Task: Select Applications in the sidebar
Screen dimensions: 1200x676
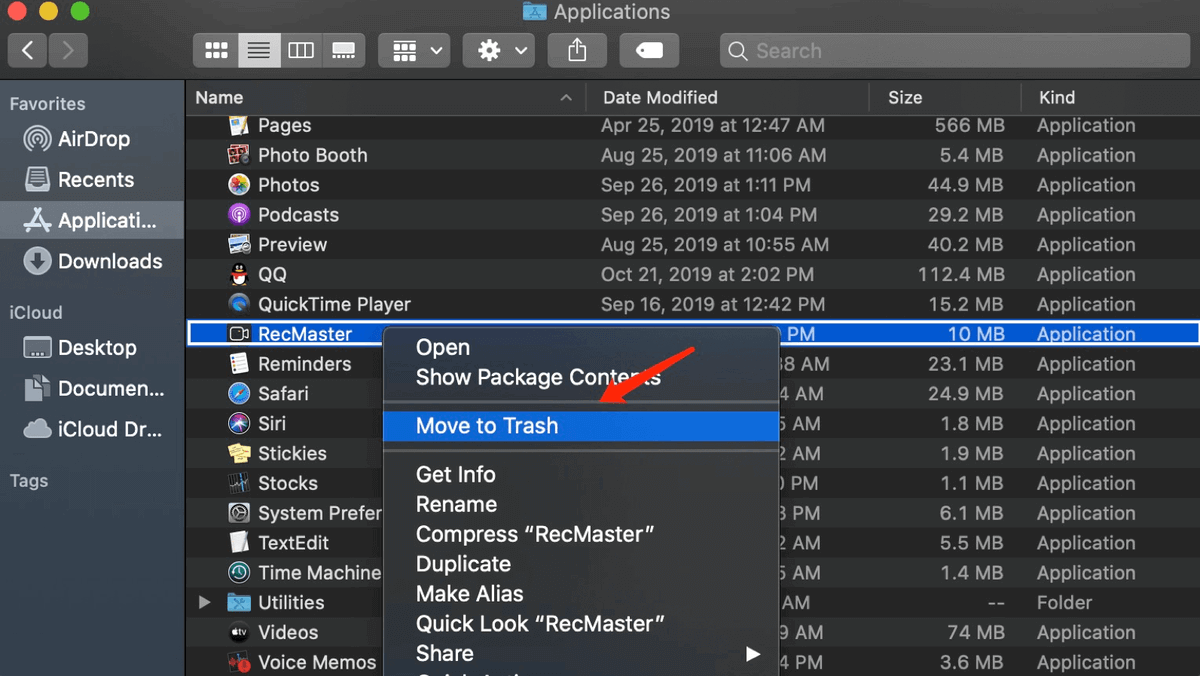Action: click(92, 221)
